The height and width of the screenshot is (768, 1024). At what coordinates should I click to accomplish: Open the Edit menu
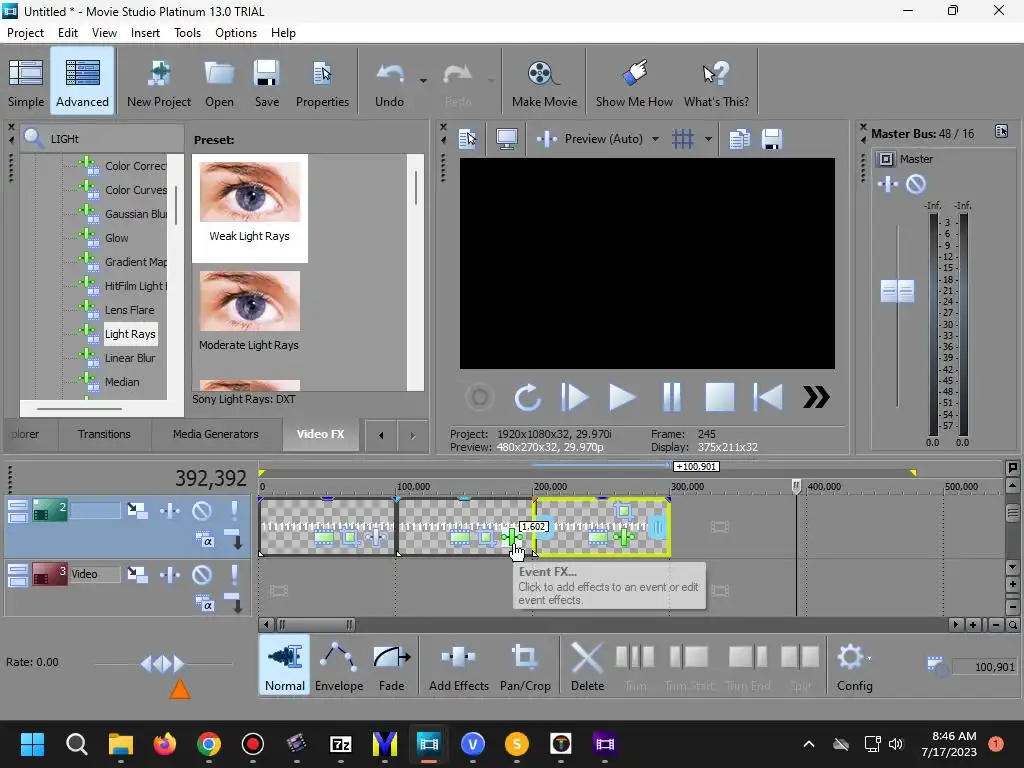coord(67,33)
